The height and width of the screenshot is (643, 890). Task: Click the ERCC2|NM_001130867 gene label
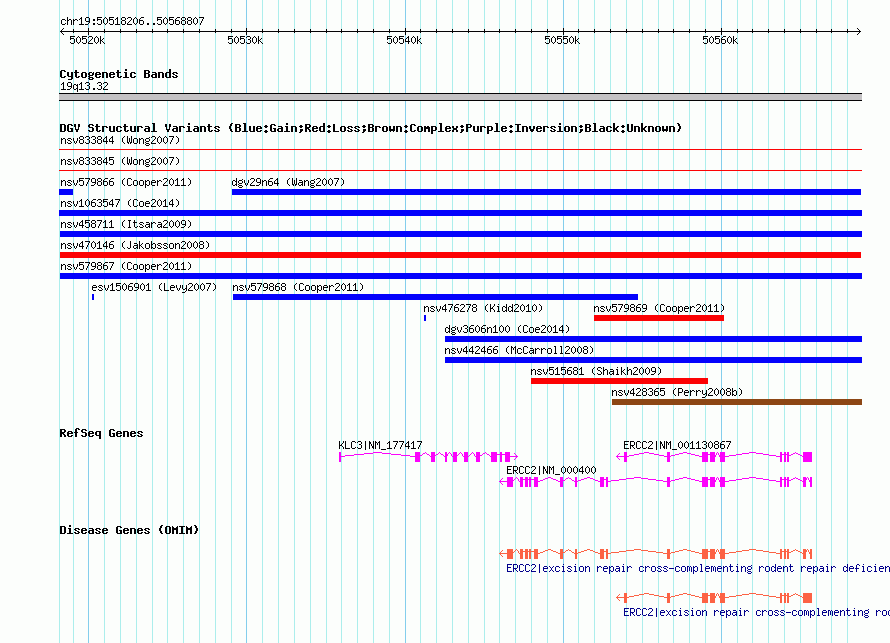(x=677, y=445)
